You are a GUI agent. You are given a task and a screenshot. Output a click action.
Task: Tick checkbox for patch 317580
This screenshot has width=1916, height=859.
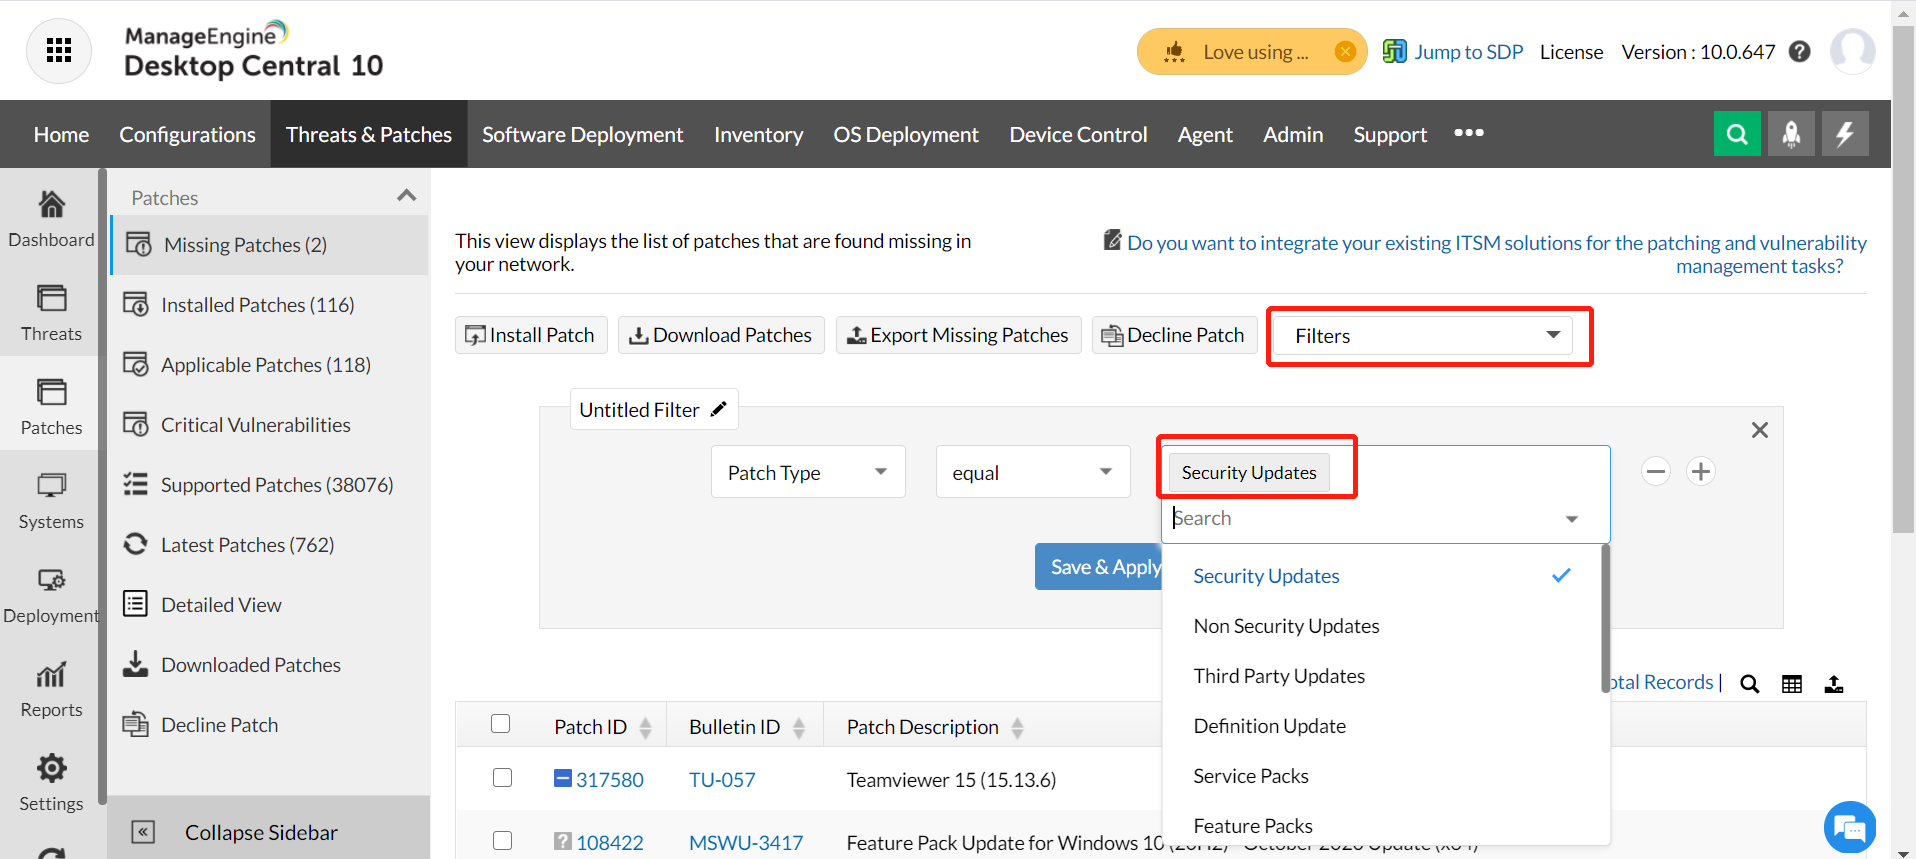(502, 778)
